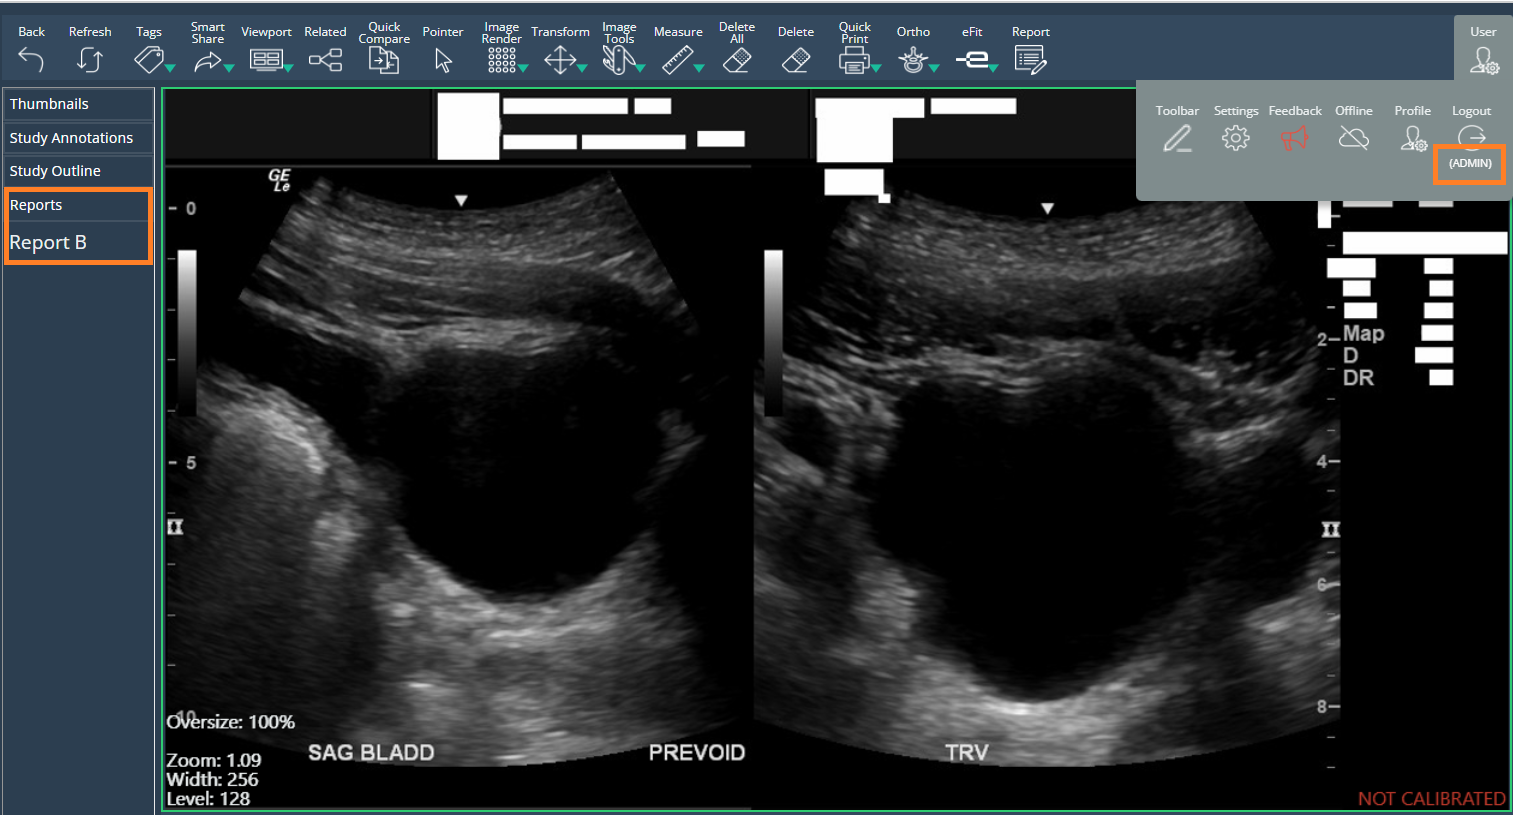Open Quick Compare tool

coord(384,60)
